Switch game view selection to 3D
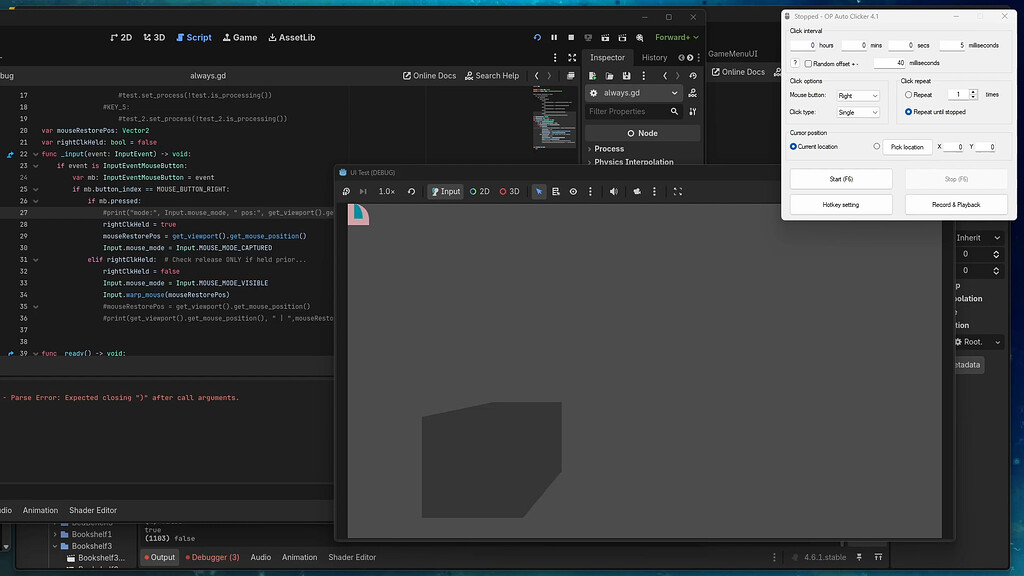Image resolution: width=1024 pixels, height=576 pixels. tap(509, 191)
